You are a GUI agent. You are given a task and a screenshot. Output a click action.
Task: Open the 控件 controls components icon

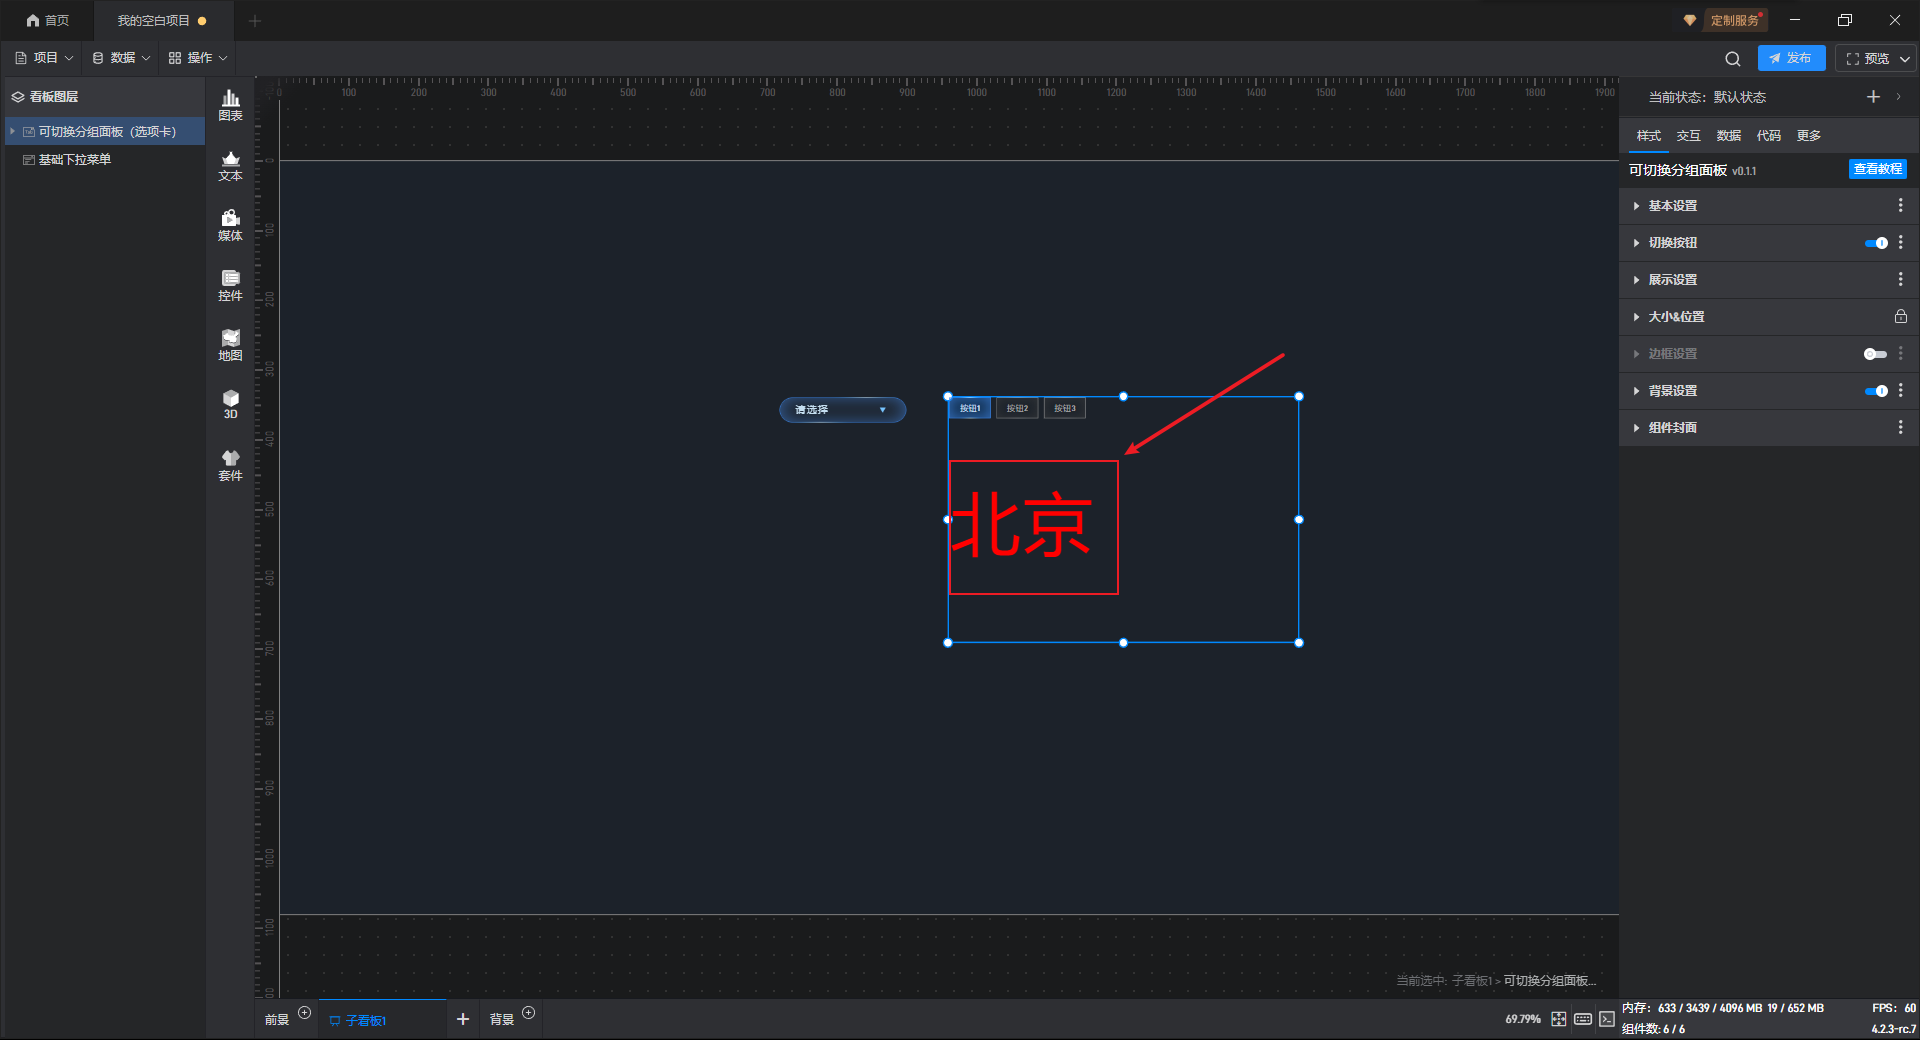pos(230,285)
